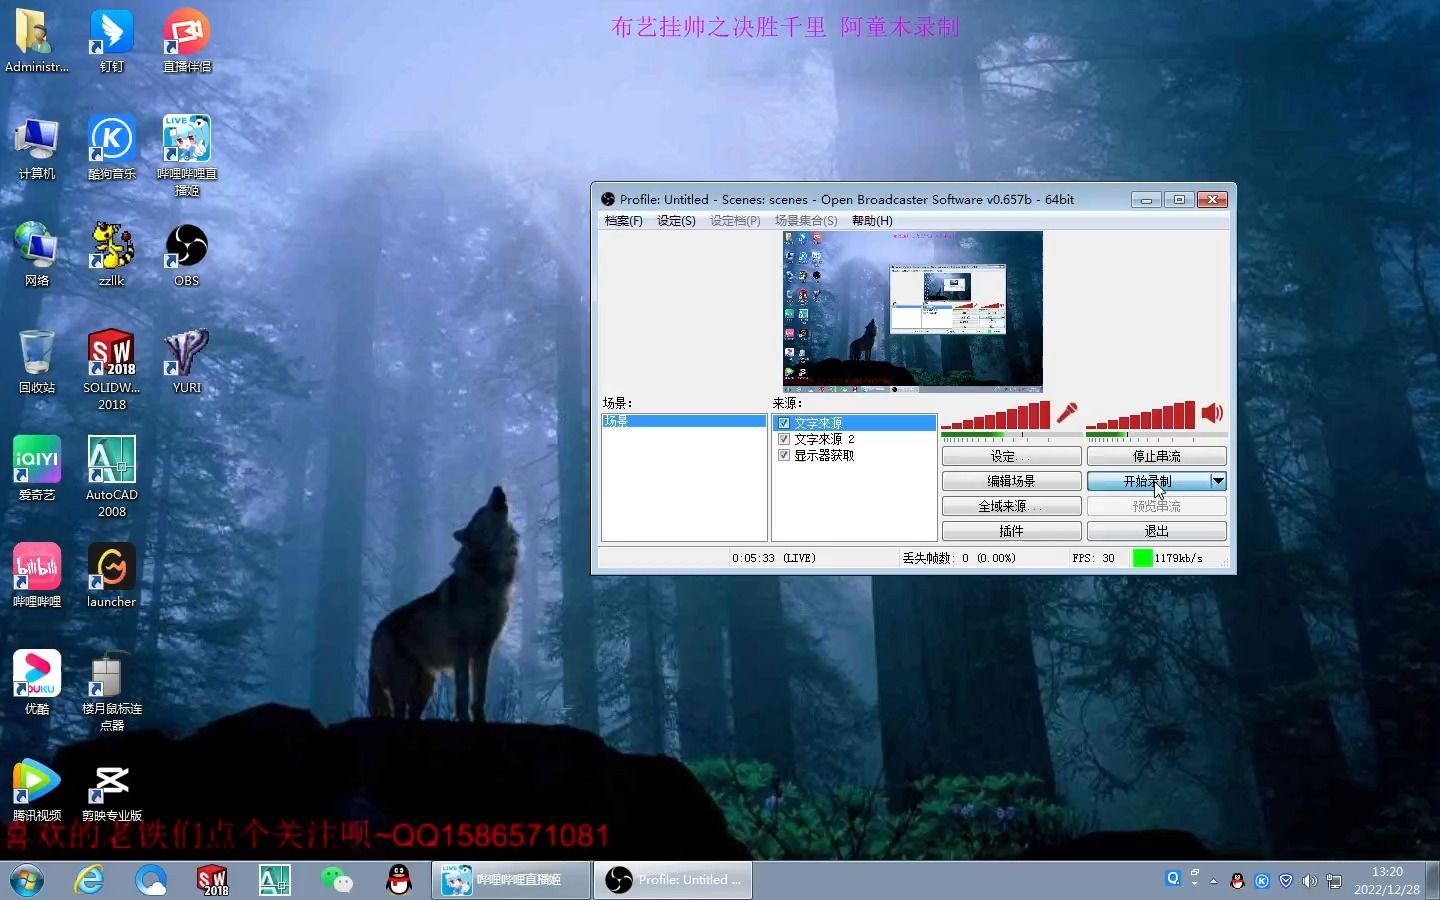Open 回收站 recycle bin

coord(37,363)
